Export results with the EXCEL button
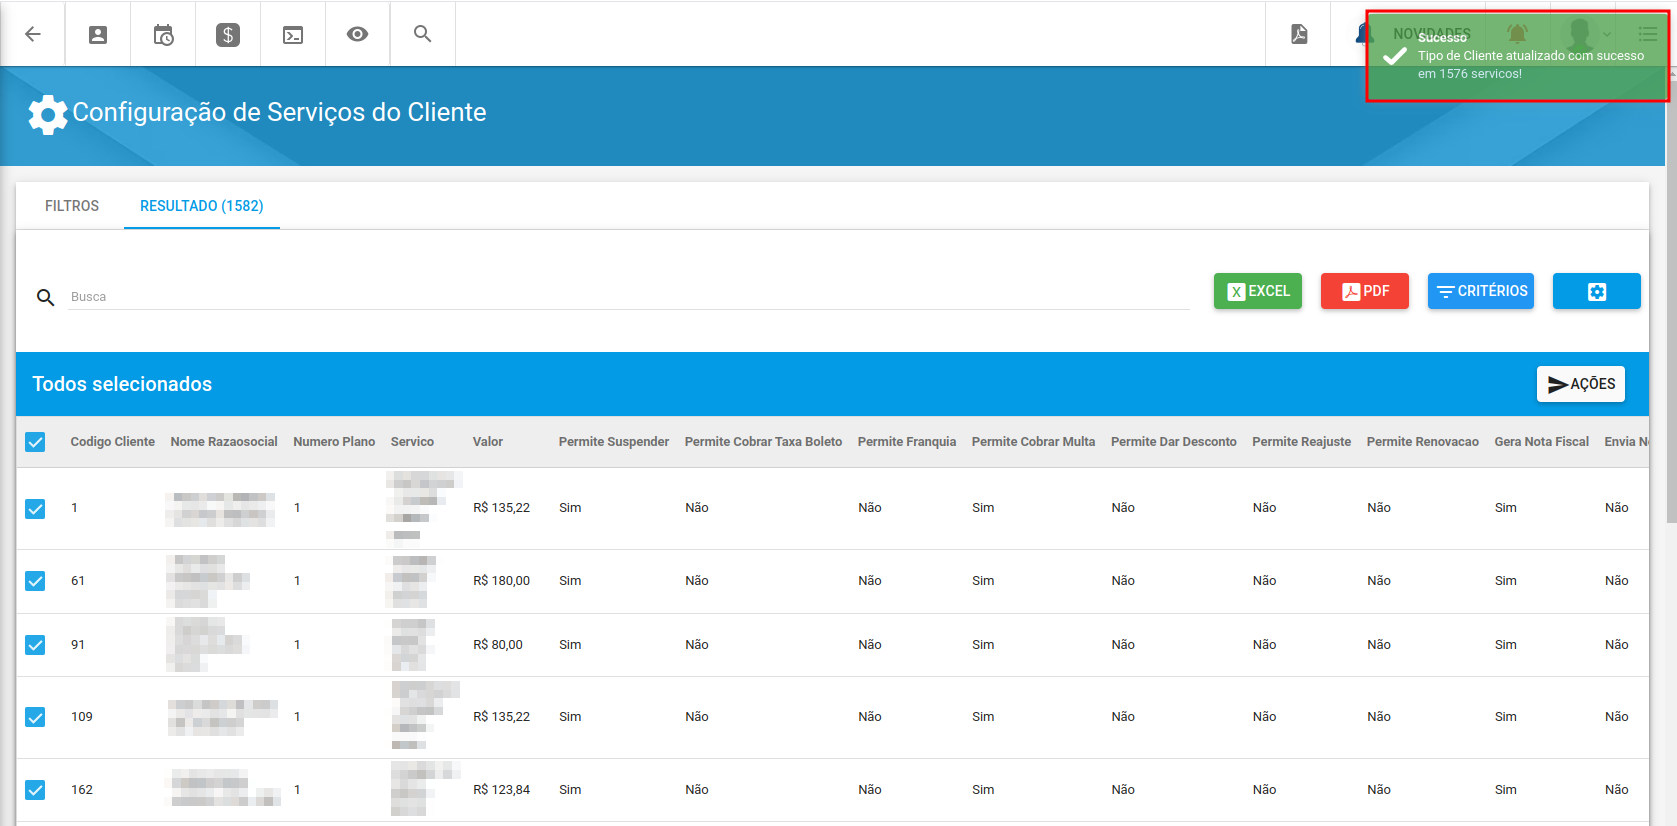The width and height of the screenshot is (1677, 826). point(1258,291)
